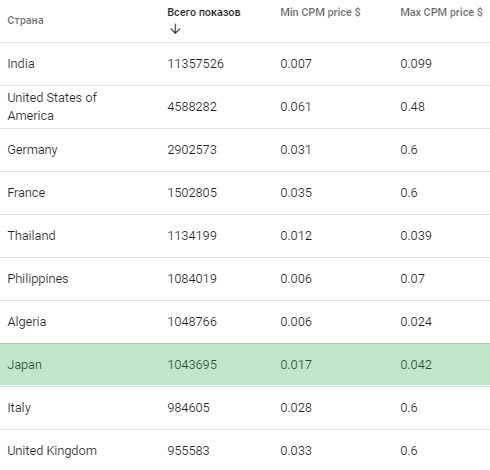The image size is (490, 470).
Task: Select the France country cell
Action: [26, 193]
